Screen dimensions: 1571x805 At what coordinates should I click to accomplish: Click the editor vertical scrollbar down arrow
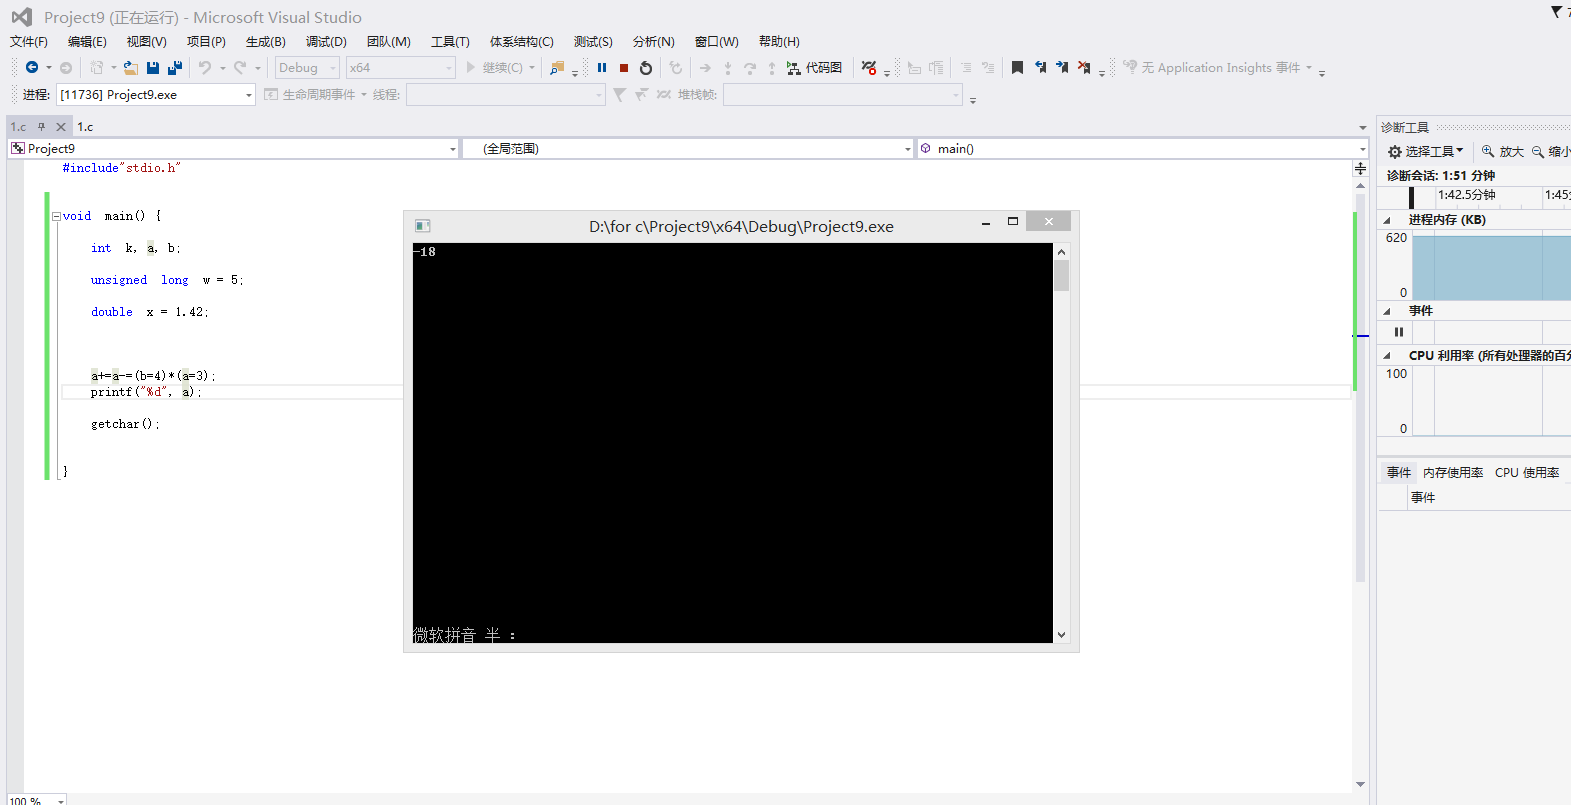click(x=1360, y=784)
